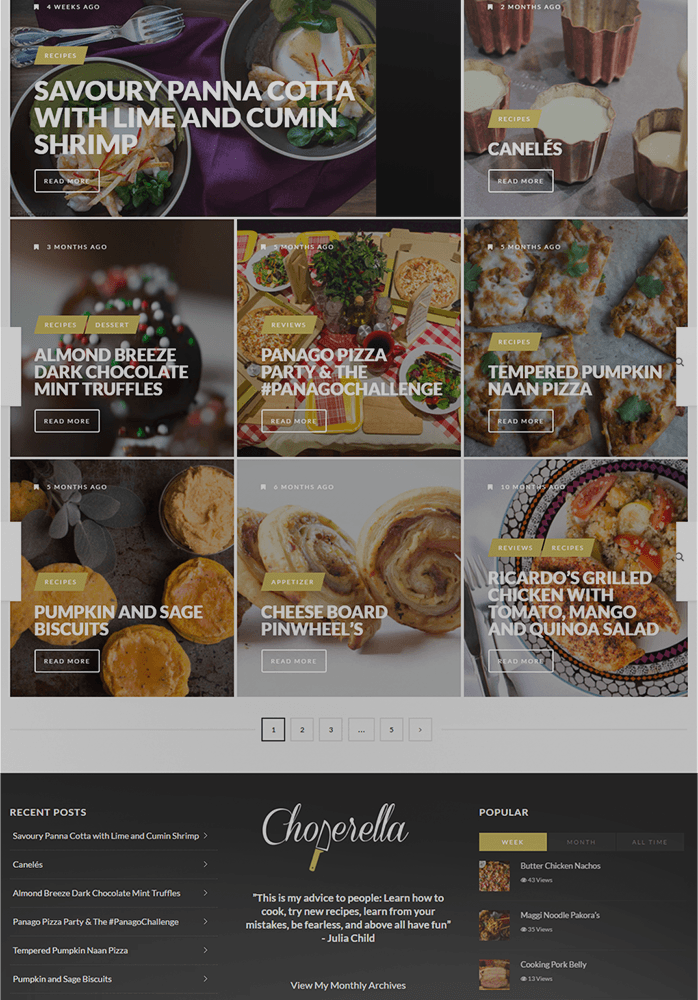Click the bookmark icon on the Canelés post

(490, 7)
